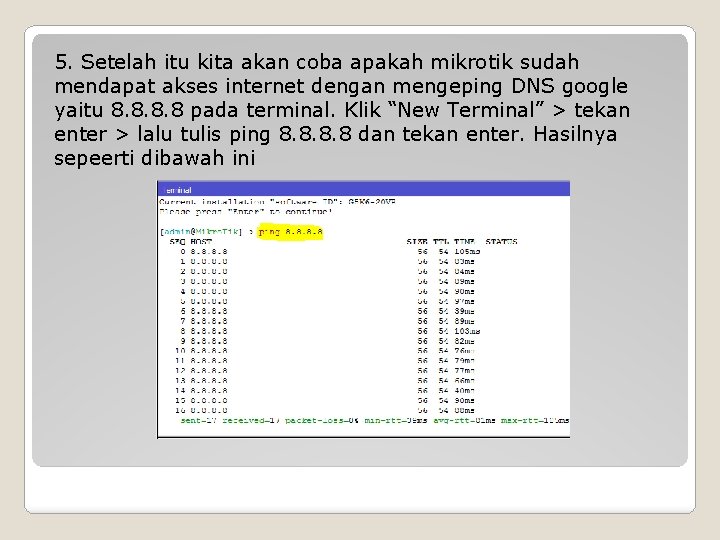This screenshot has height=540, width=720.
Task: Click sequence number 16 in last row
Action: click(180, 411)
